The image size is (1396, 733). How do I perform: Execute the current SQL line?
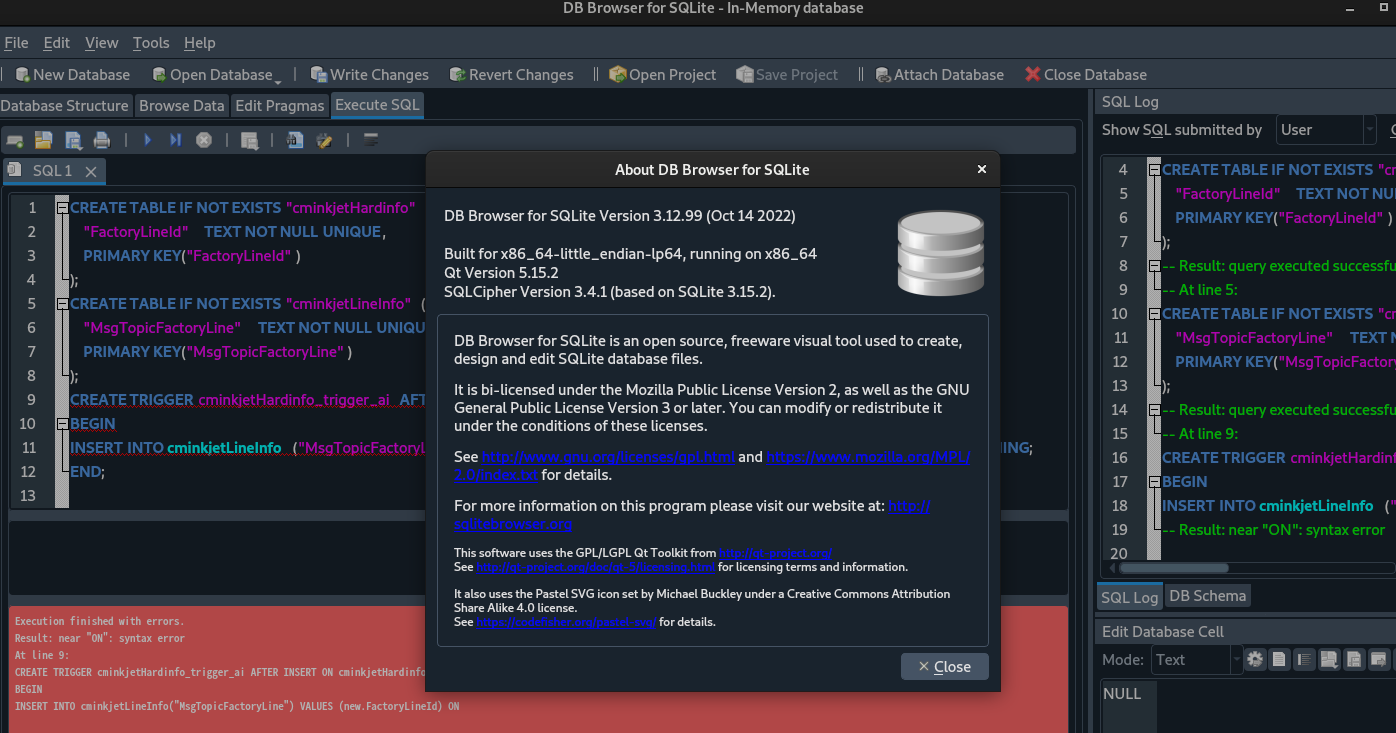click(176, 140)
